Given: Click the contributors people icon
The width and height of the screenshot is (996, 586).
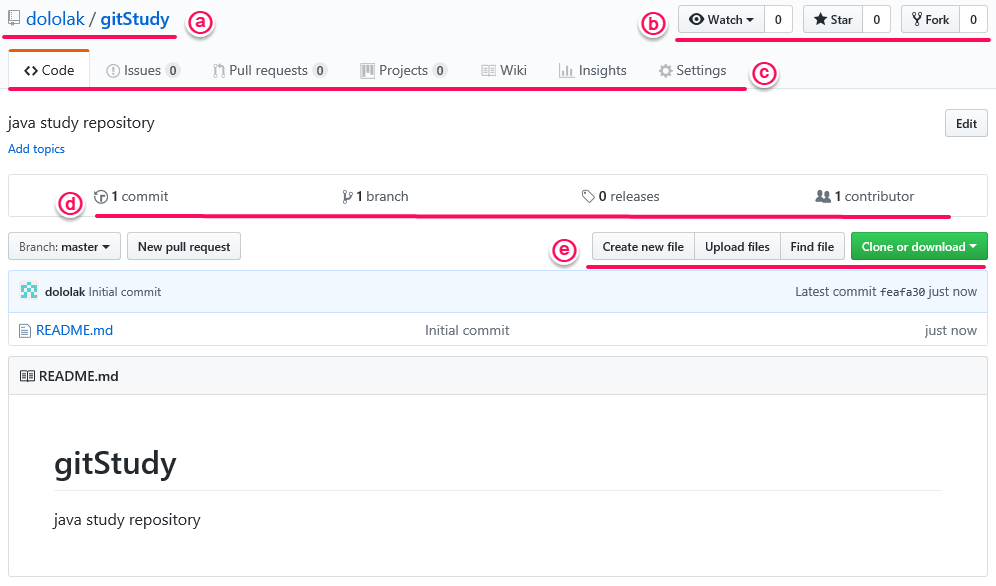Looking at the screenshot, I should 823,197.
